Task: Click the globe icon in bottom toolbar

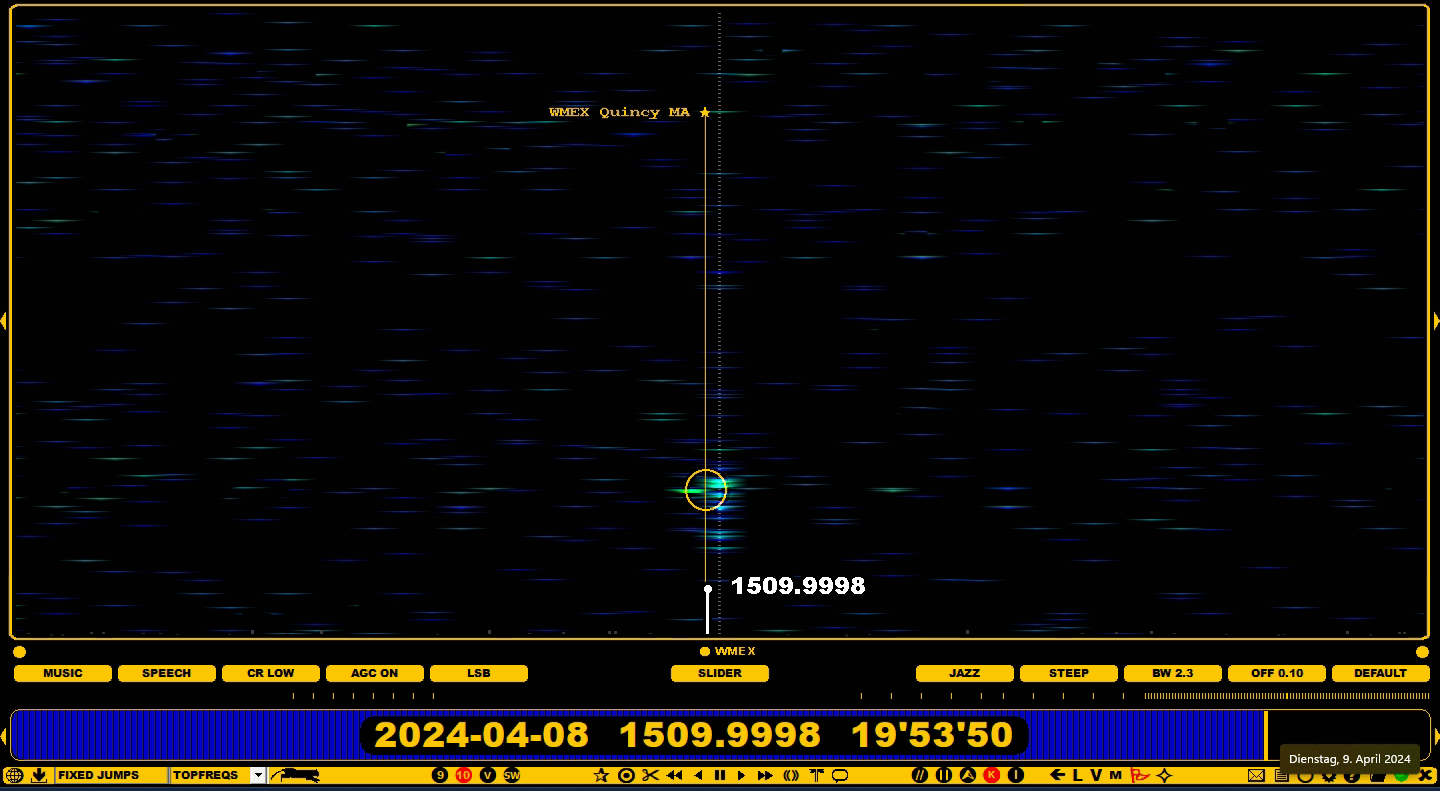Action: pos(14,775)
